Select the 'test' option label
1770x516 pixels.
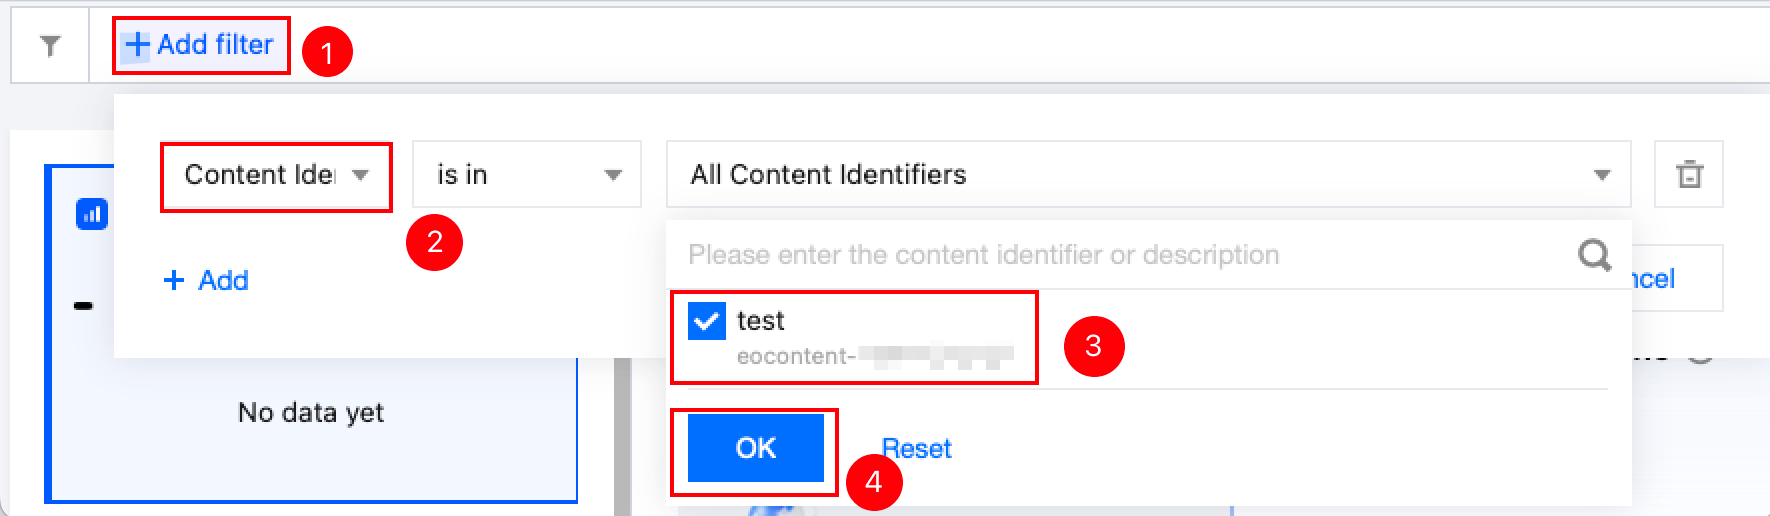761,321
